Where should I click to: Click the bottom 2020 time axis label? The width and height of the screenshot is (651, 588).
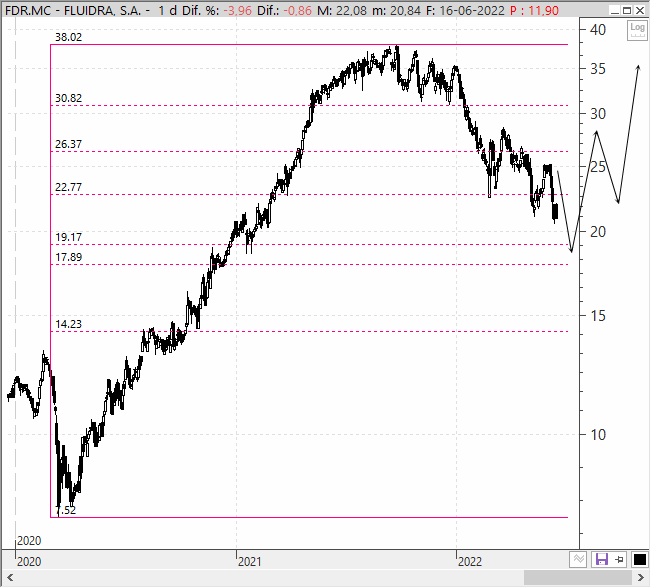(29, 562)
